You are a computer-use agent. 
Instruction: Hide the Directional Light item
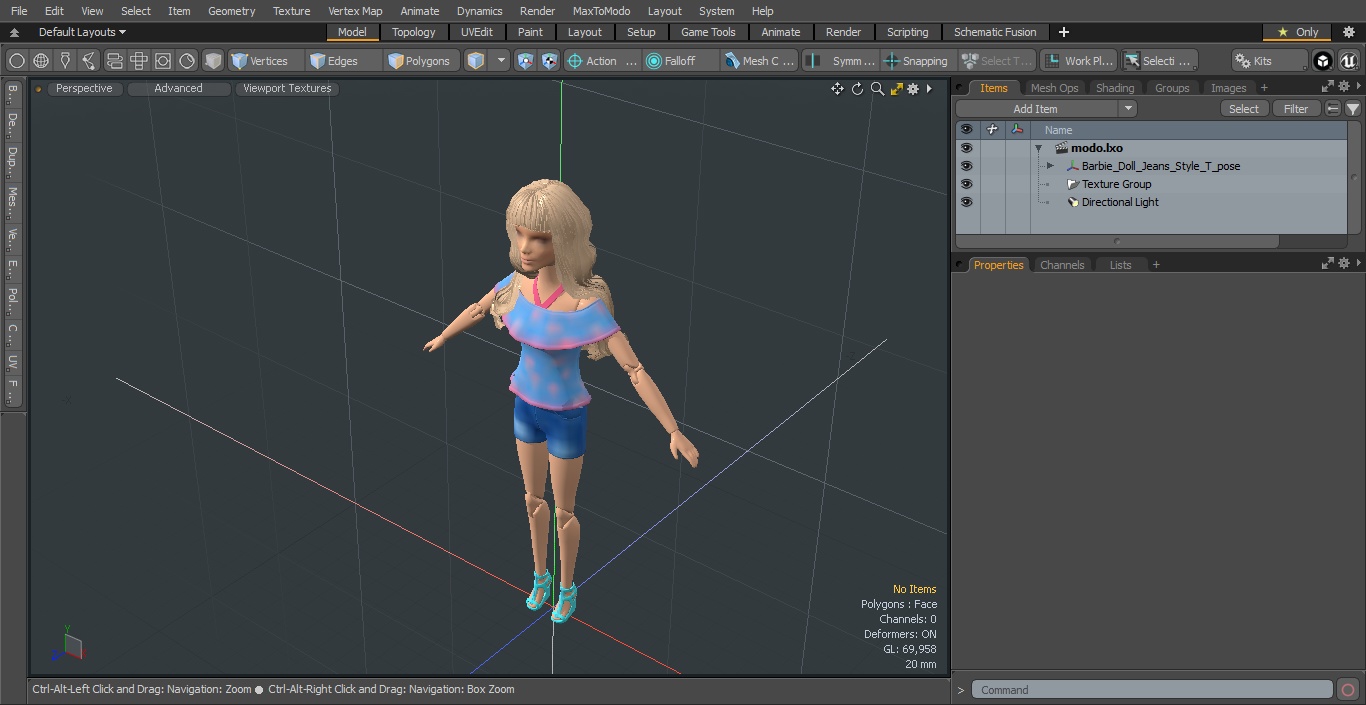coord(966,202)
